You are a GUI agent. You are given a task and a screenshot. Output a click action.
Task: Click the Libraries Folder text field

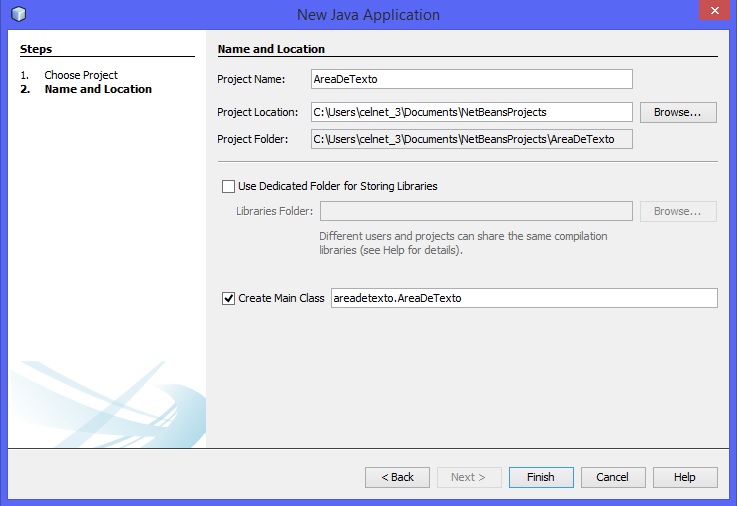(x=475, y=211)
